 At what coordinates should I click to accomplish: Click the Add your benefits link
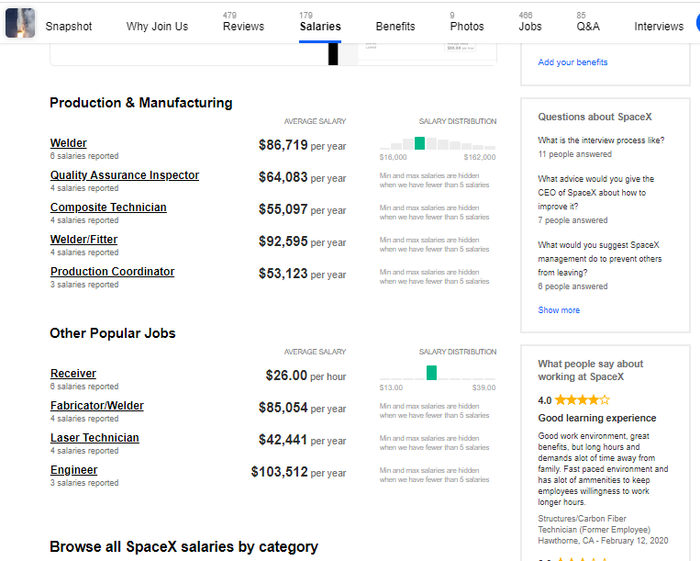(x=572, y=62)
